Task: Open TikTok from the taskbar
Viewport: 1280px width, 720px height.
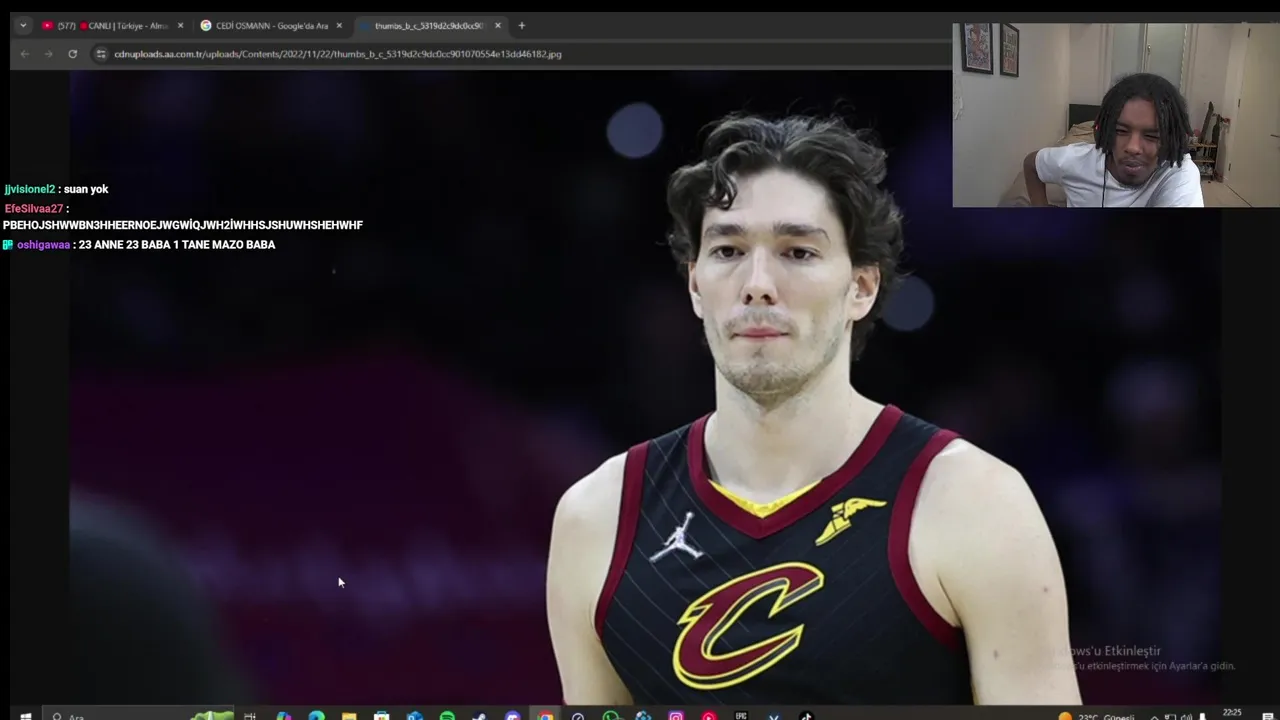Action: pyautogui.click(x=806, y=716)
